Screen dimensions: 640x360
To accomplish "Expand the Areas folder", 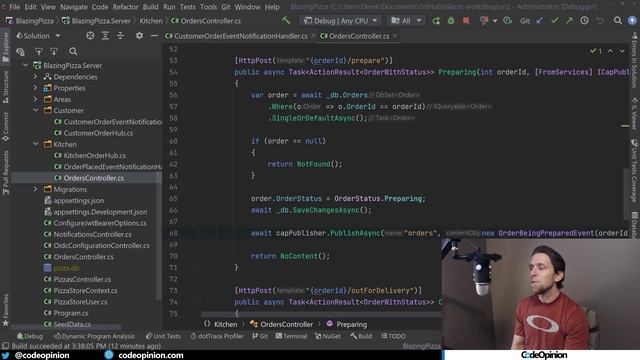I will (x=36, y=99).
